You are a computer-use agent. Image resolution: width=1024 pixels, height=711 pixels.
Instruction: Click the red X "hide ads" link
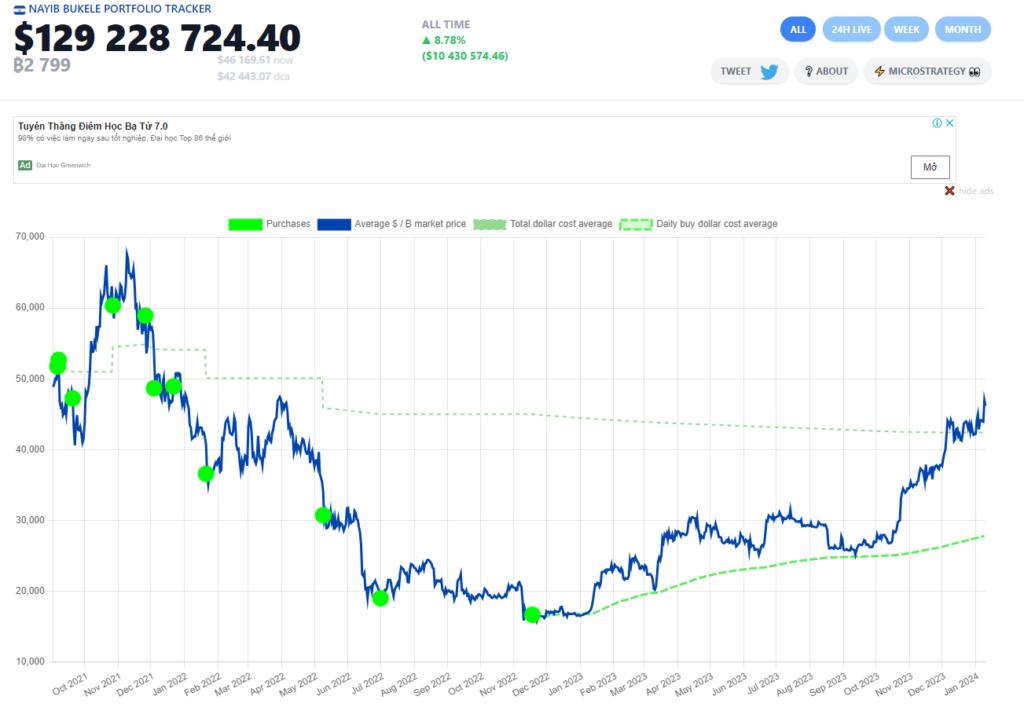(x=969, y=191)
